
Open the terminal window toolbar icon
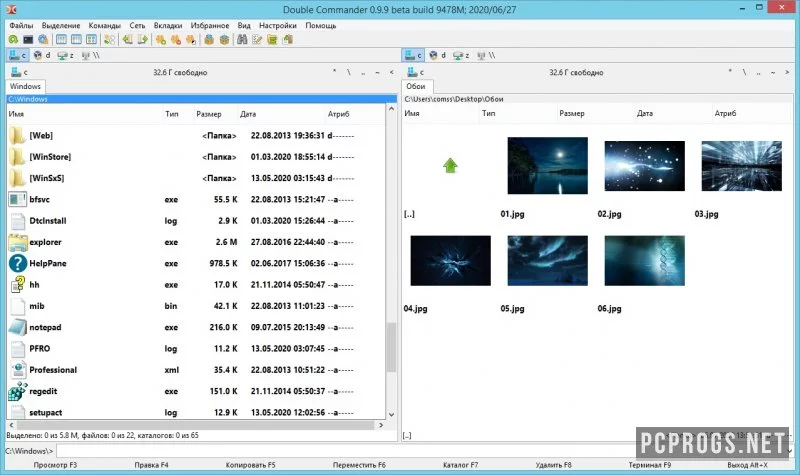(28, 39)
